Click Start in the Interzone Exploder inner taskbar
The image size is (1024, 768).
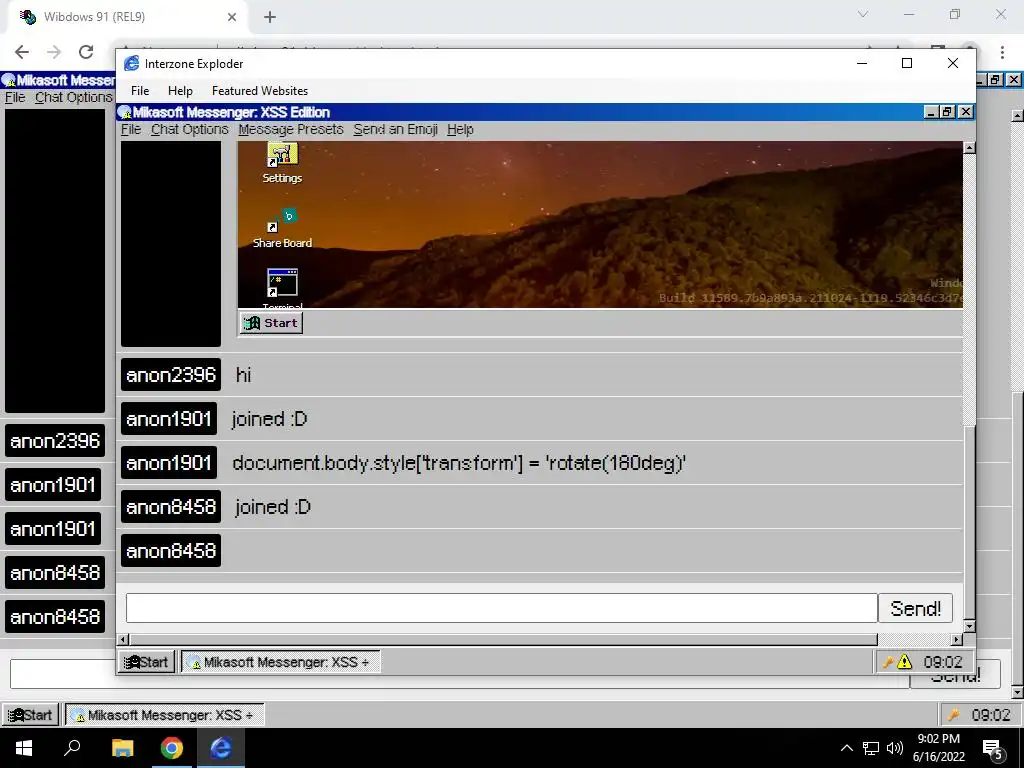click(147, 662)
